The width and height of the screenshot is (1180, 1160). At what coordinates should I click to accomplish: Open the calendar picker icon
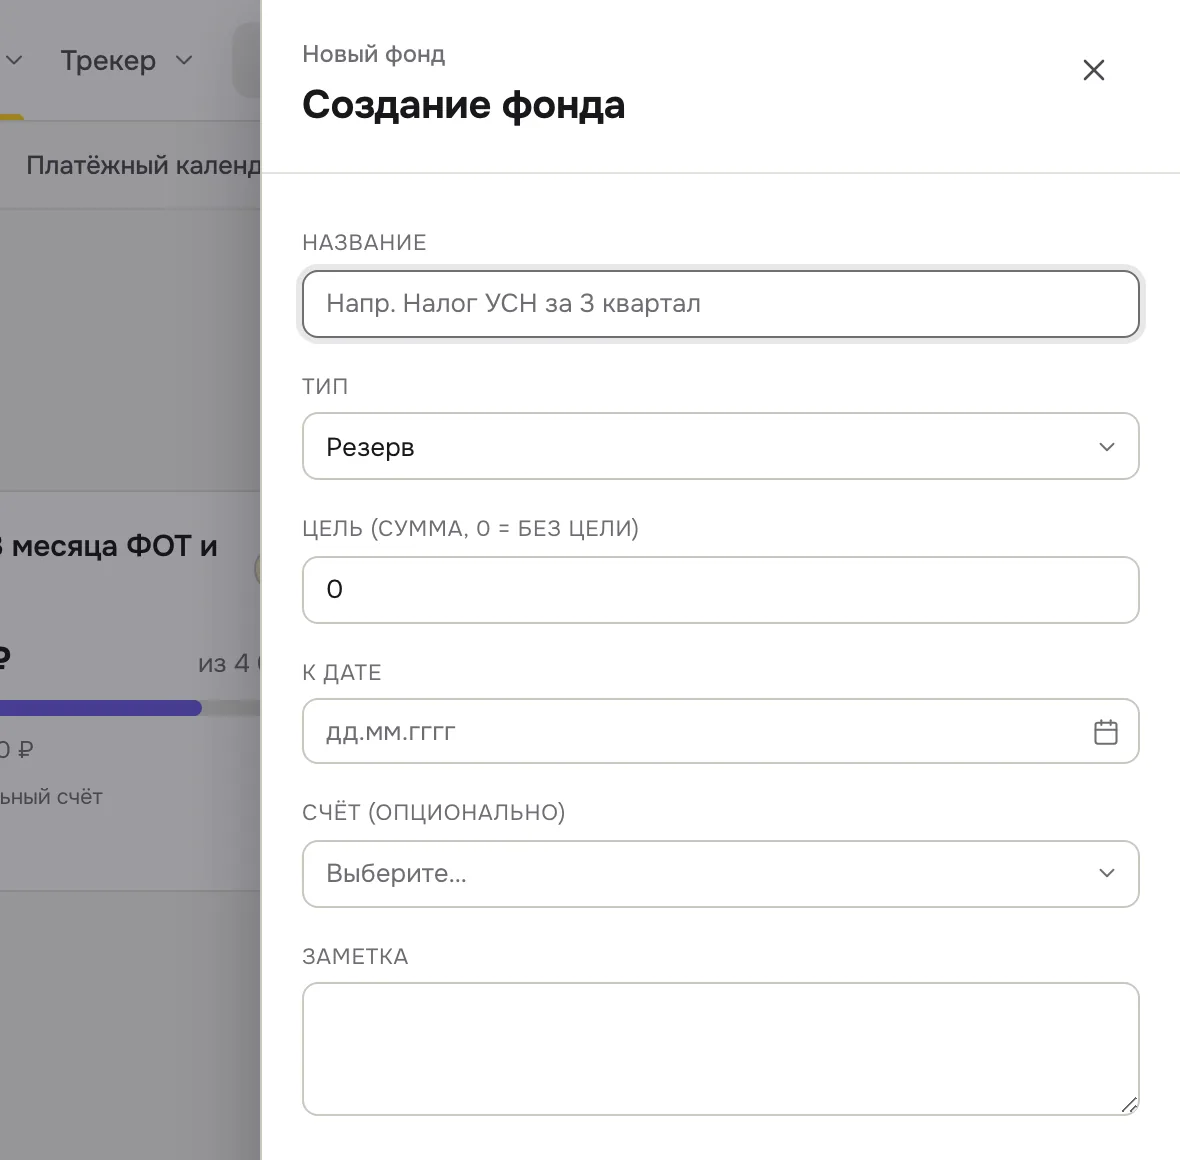click(x=1105, y=732)
